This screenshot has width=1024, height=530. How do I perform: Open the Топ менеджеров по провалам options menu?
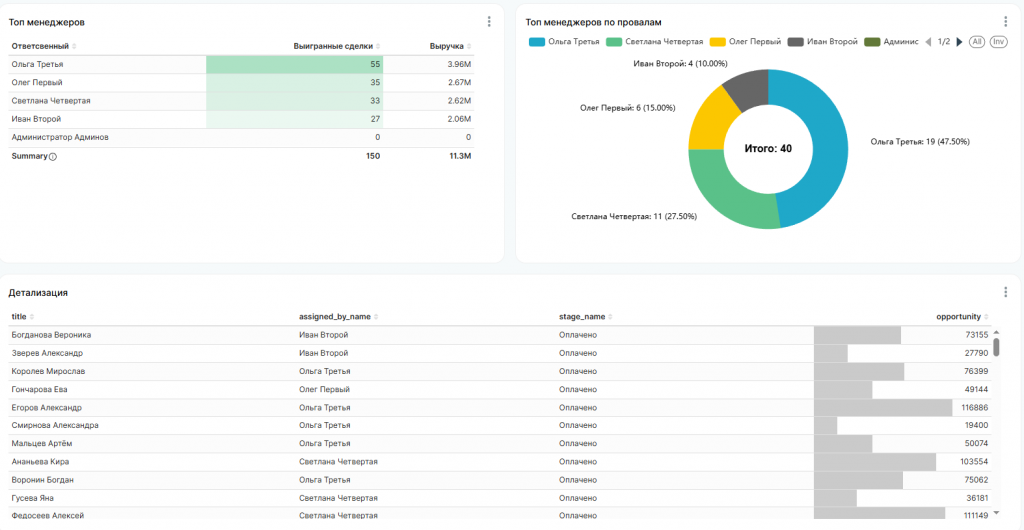pyautogui.click(x=1005, y=21)
